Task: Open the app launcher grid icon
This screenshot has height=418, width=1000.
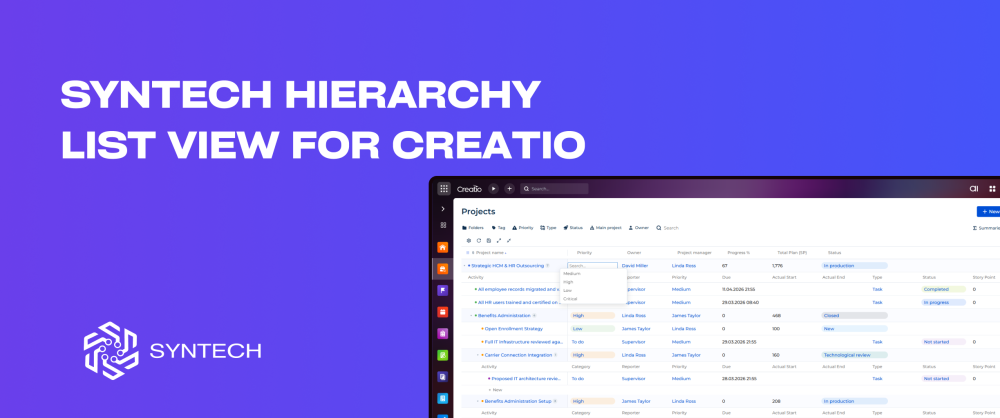Action: pos(444,188)
